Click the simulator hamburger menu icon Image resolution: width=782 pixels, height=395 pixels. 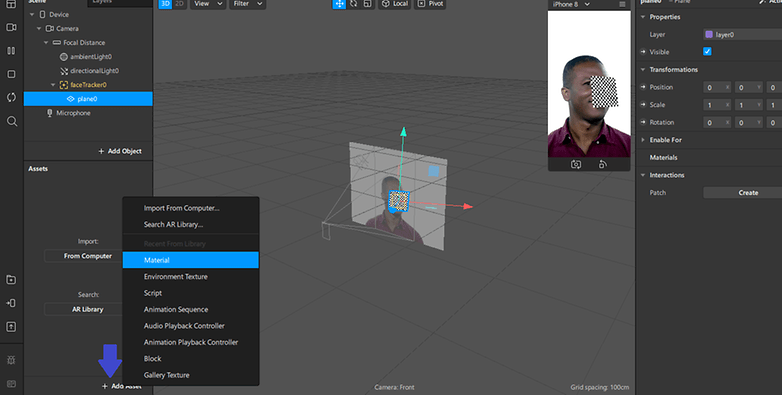(x=622, y=4)
